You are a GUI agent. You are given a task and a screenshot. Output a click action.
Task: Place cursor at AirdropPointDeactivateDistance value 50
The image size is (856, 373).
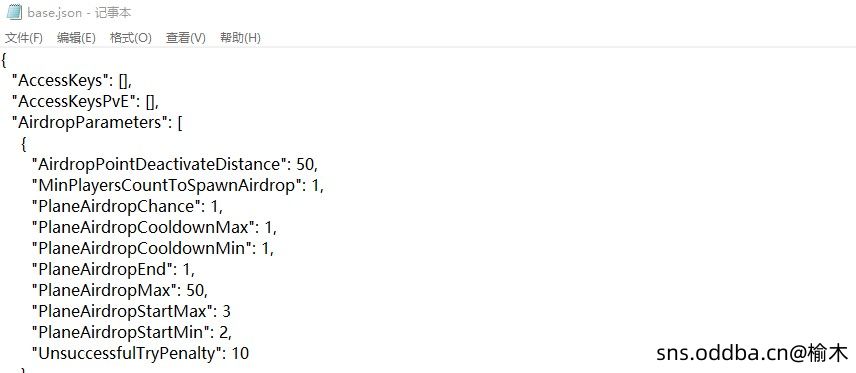[x=306, y=164]
